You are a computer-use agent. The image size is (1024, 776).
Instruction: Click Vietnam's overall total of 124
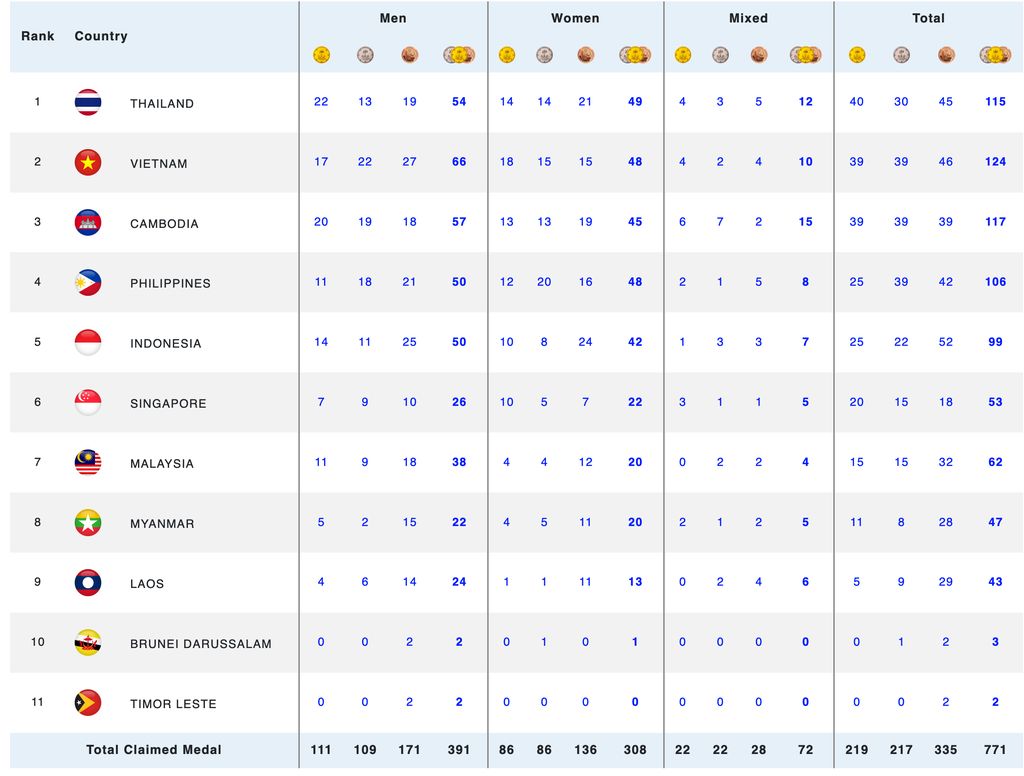pyautogui.click(x=995, y=162)
